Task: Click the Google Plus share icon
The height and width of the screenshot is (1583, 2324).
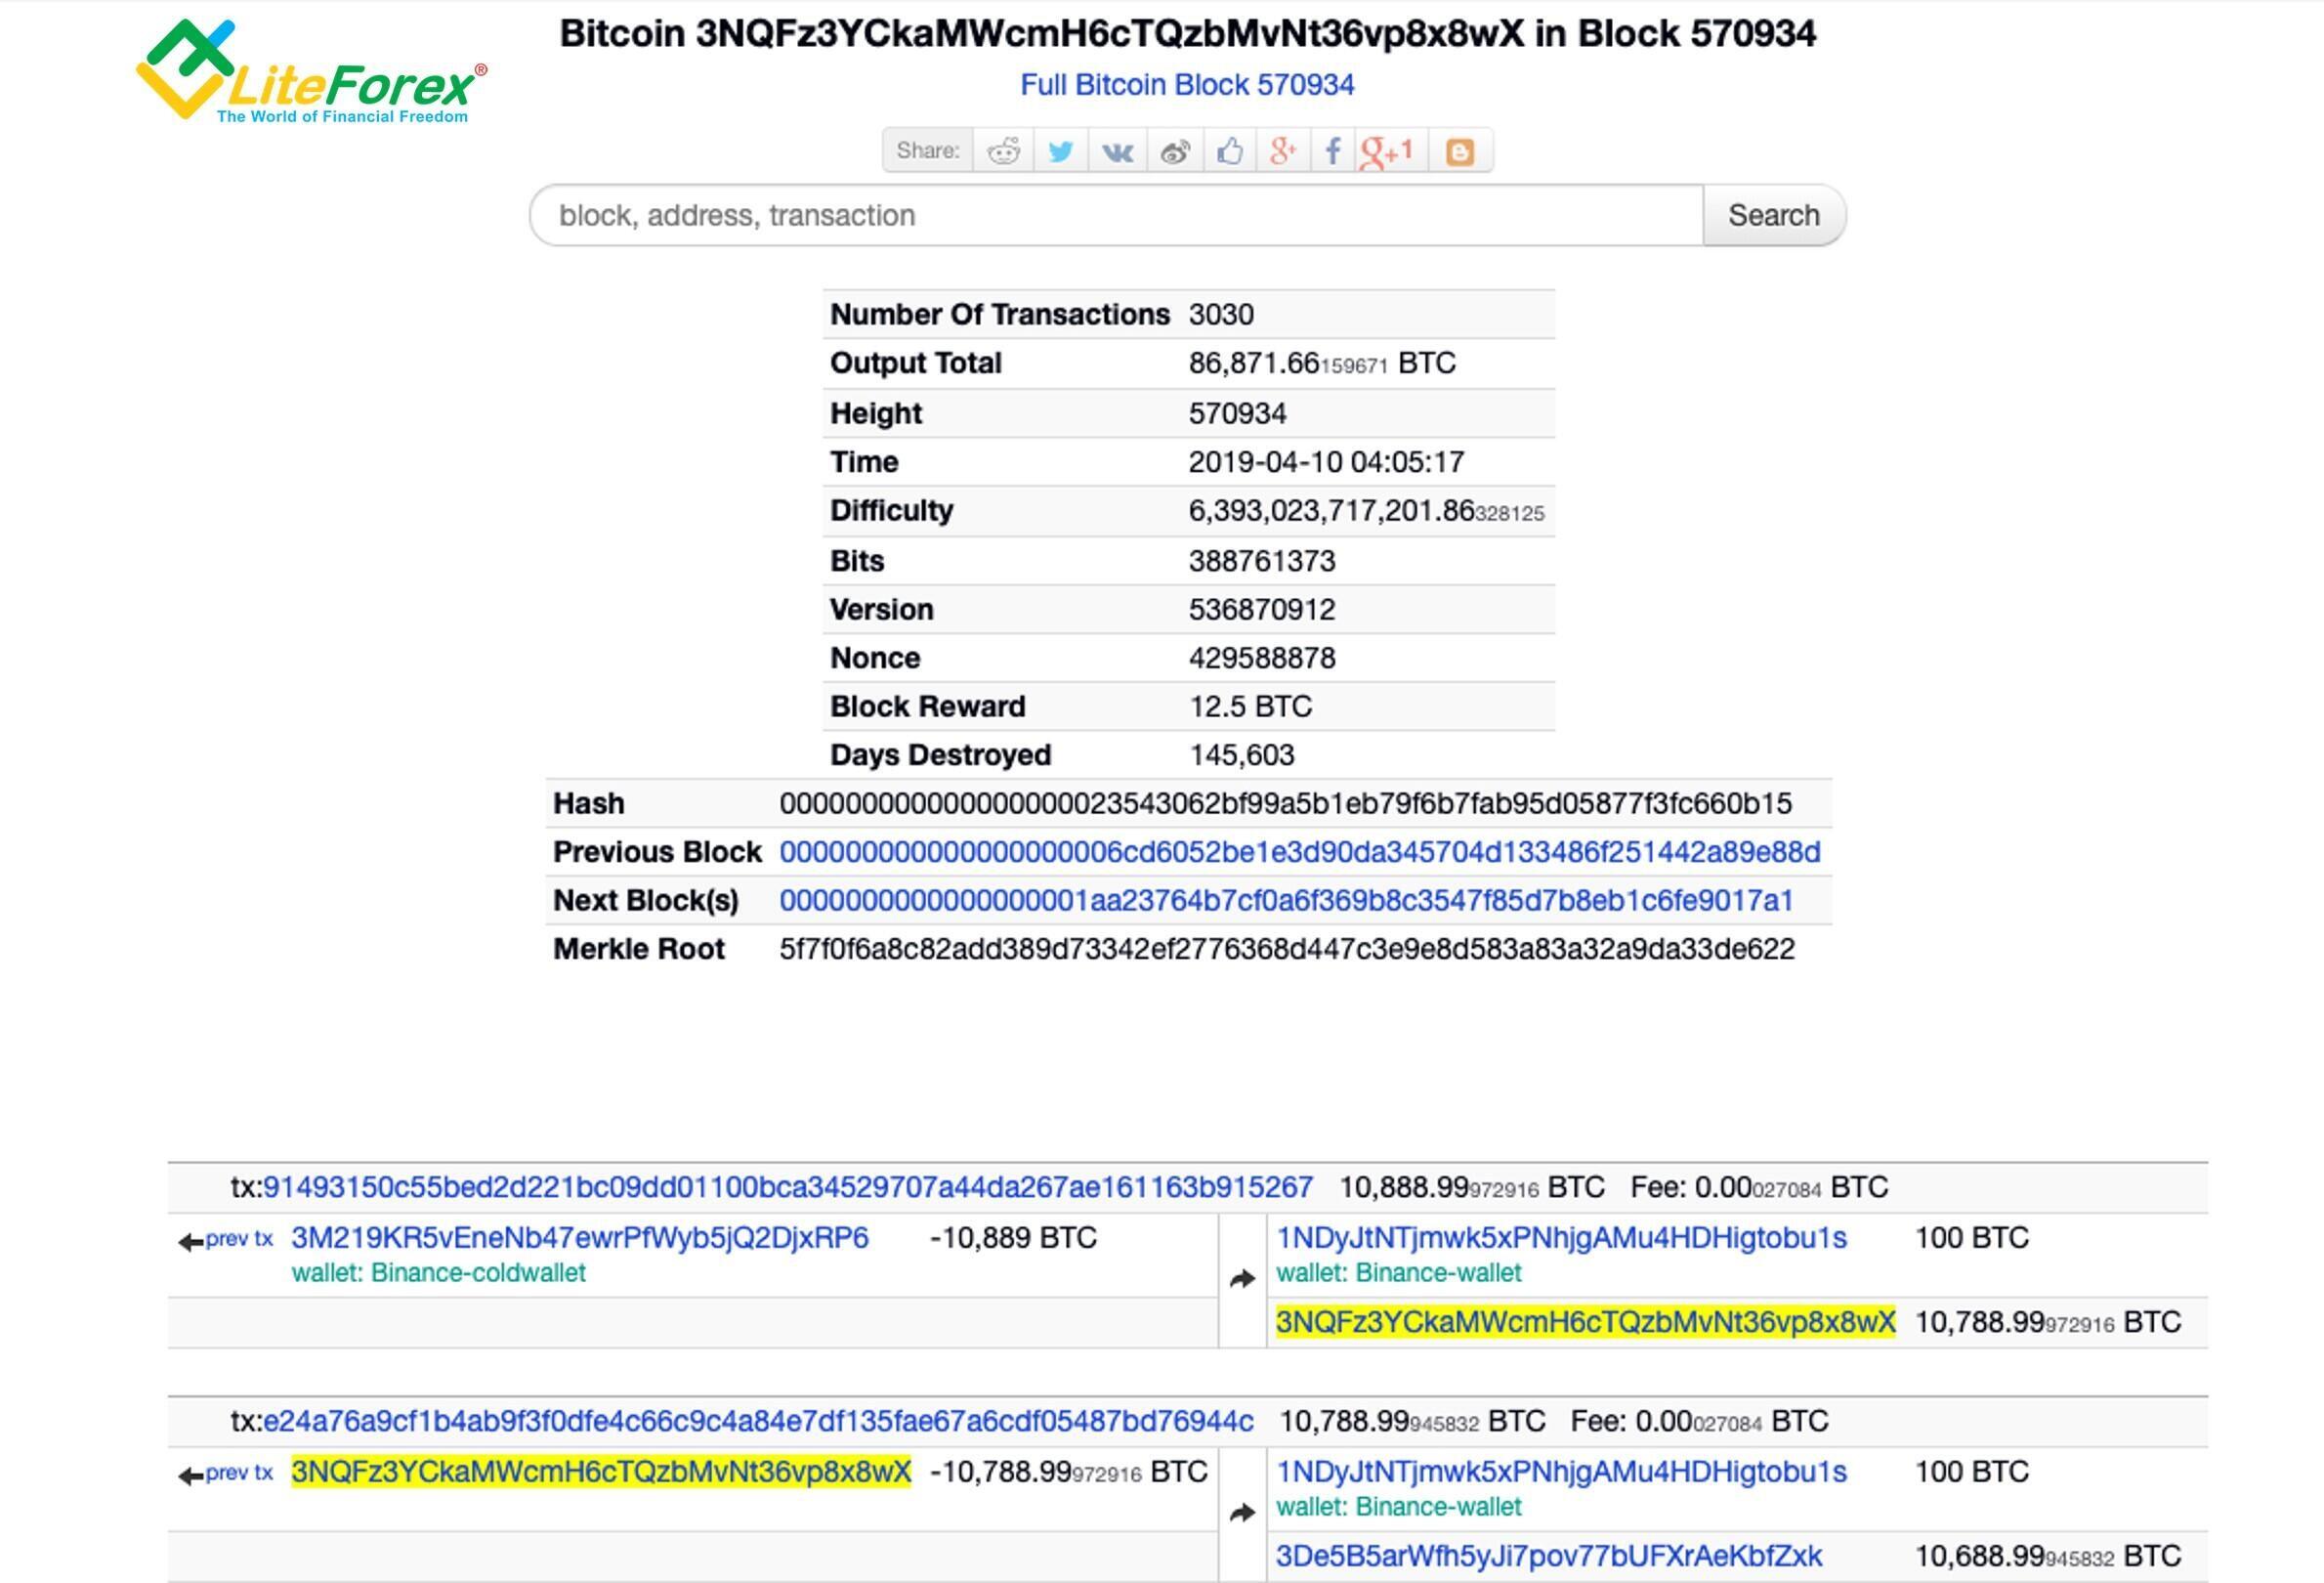Action: 1284,150
